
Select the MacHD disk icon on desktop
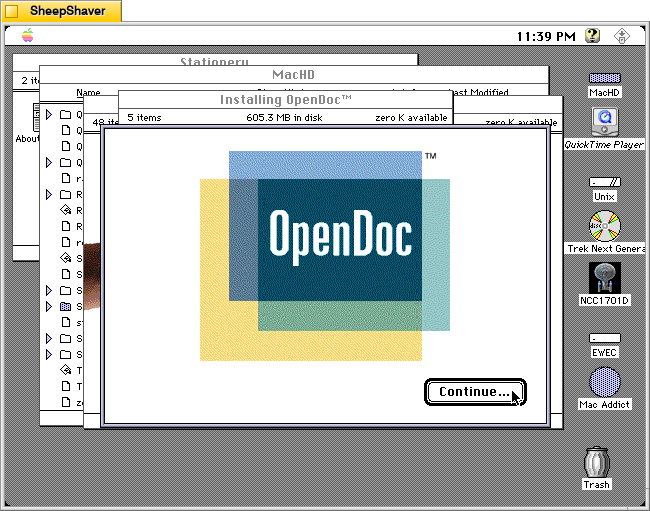coord(604,79)
